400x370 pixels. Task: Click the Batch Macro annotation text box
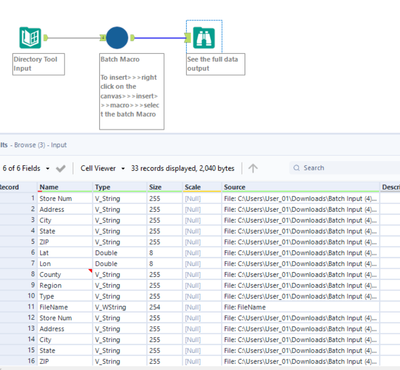tap(132, 91)
